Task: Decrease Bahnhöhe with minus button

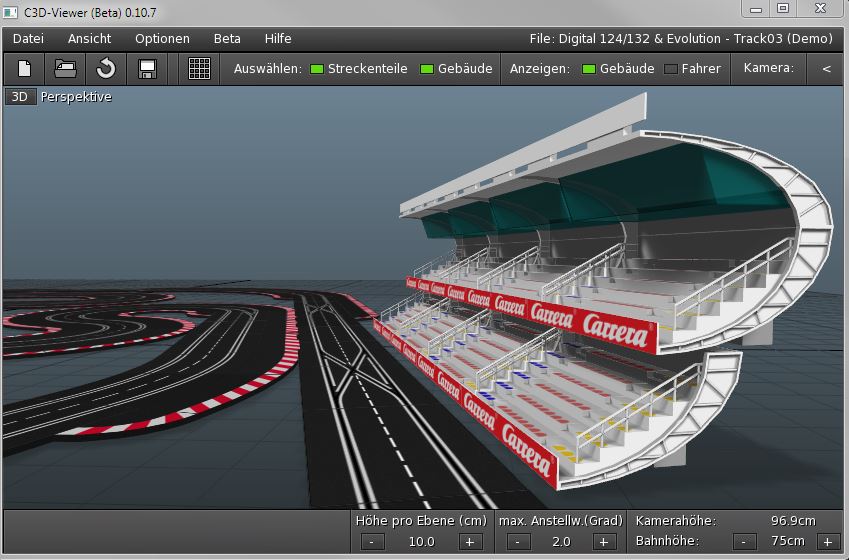Action: [744, 541]
